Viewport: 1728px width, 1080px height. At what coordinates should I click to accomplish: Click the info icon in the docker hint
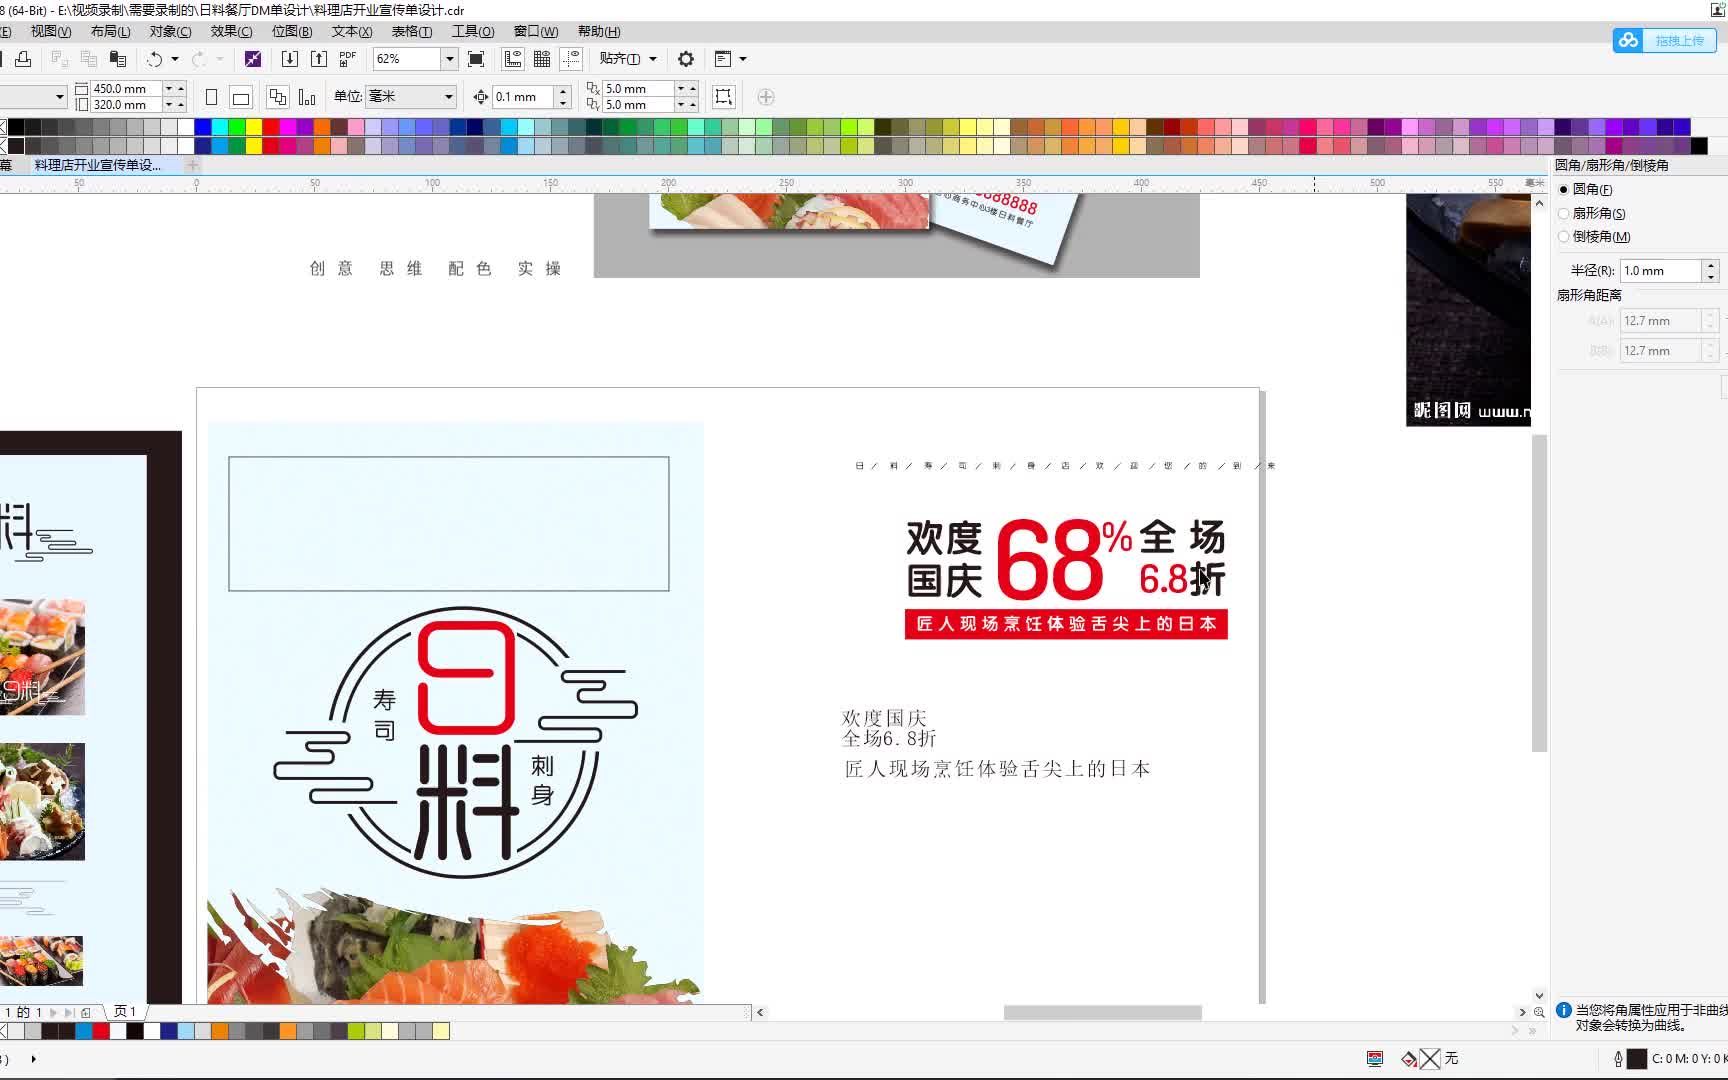[x=1564, y=1010]
